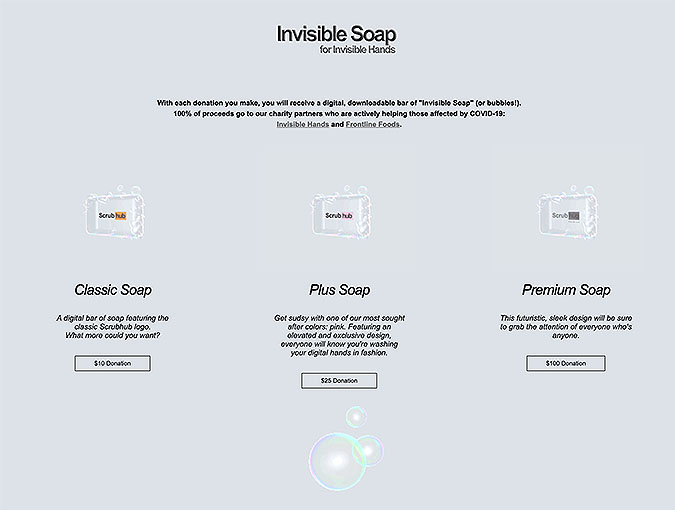
Task: Donate $100 for Premium Soap
Action: click(566, 363)
